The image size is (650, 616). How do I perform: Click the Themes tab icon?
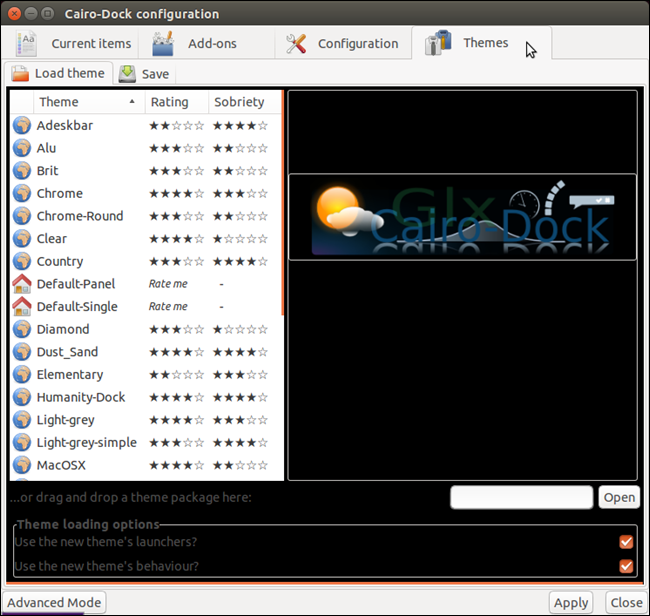pos(438,42)
